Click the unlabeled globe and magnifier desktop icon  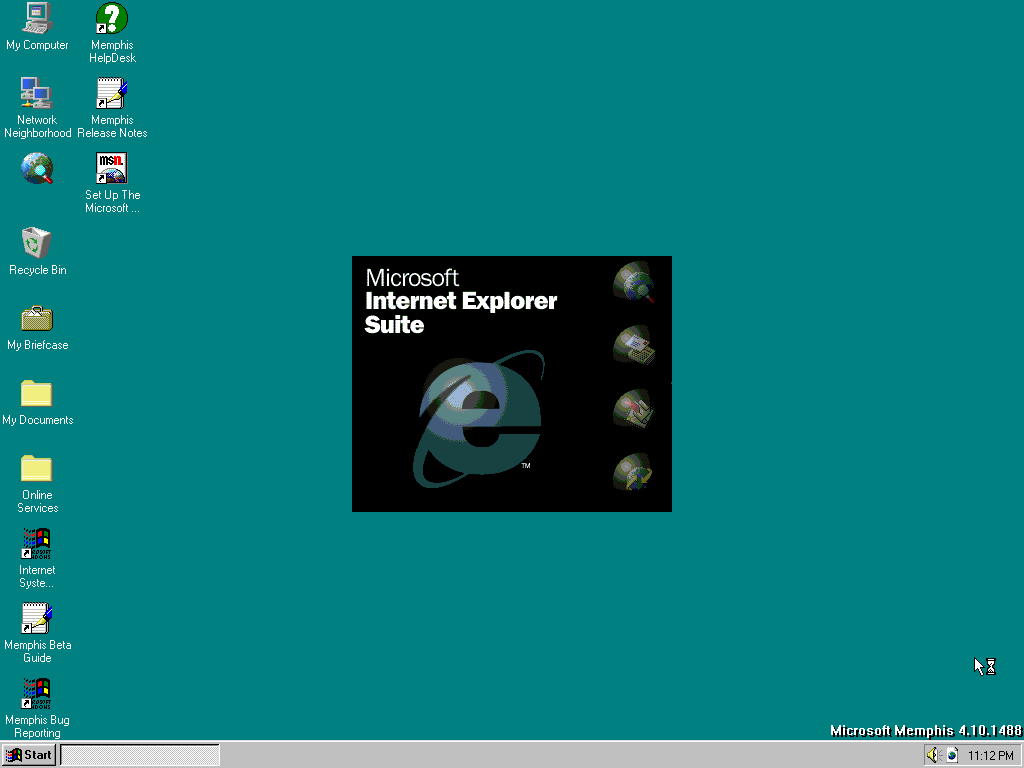[x=37, y=169]
